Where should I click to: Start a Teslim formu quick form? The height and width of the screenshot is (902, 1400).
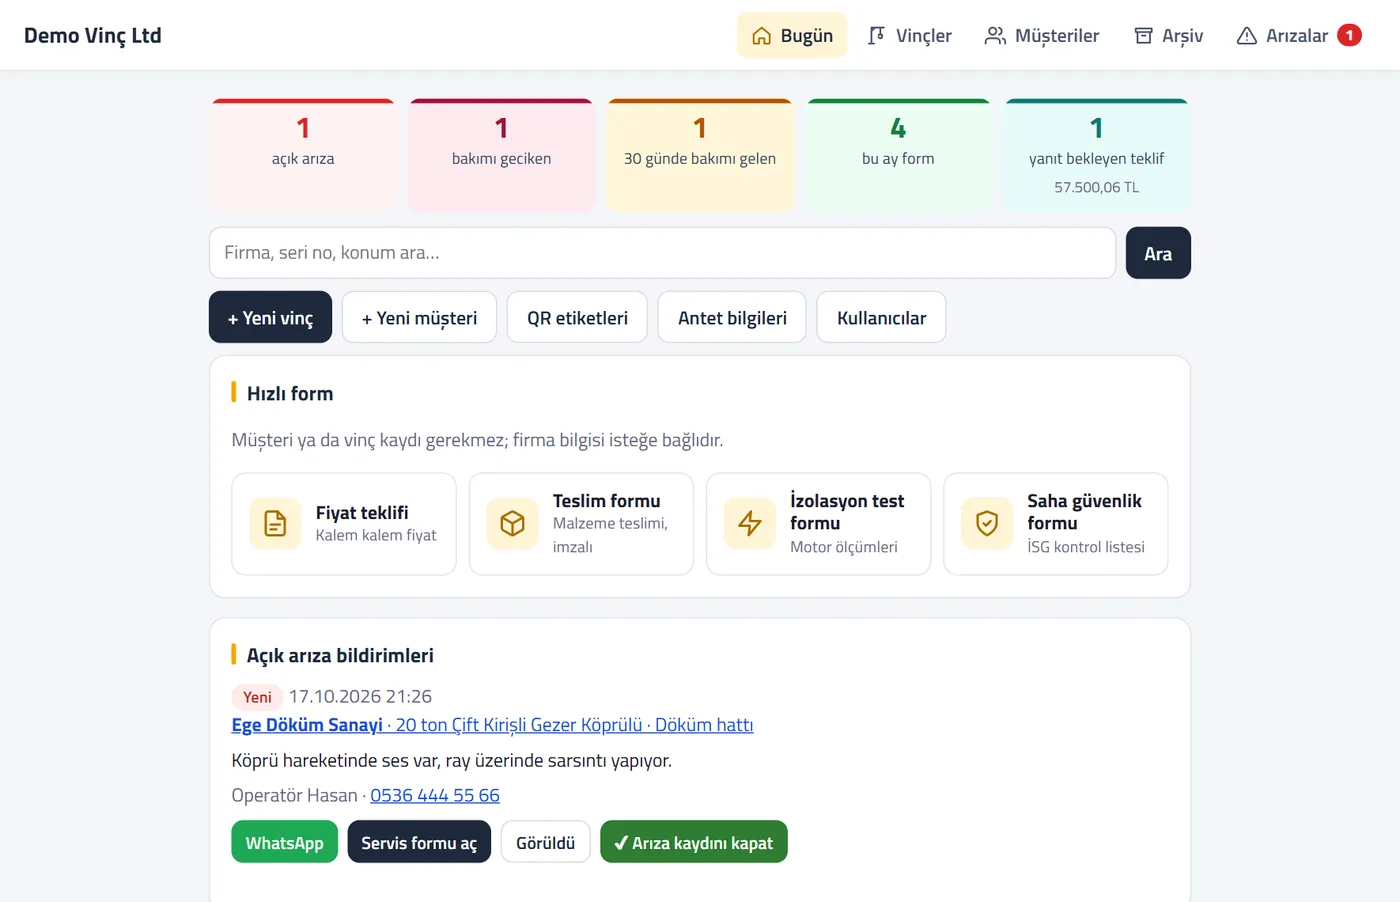click(x=581, y=524)
